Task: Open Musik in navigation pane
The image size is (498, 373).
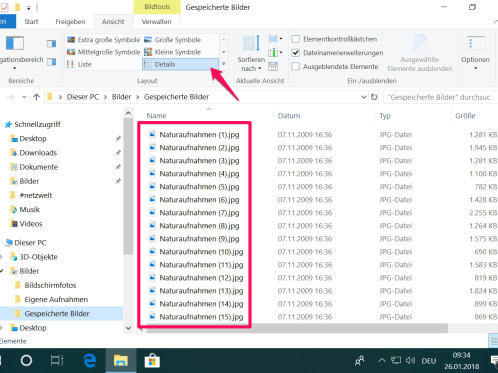Action: [25, 209]
